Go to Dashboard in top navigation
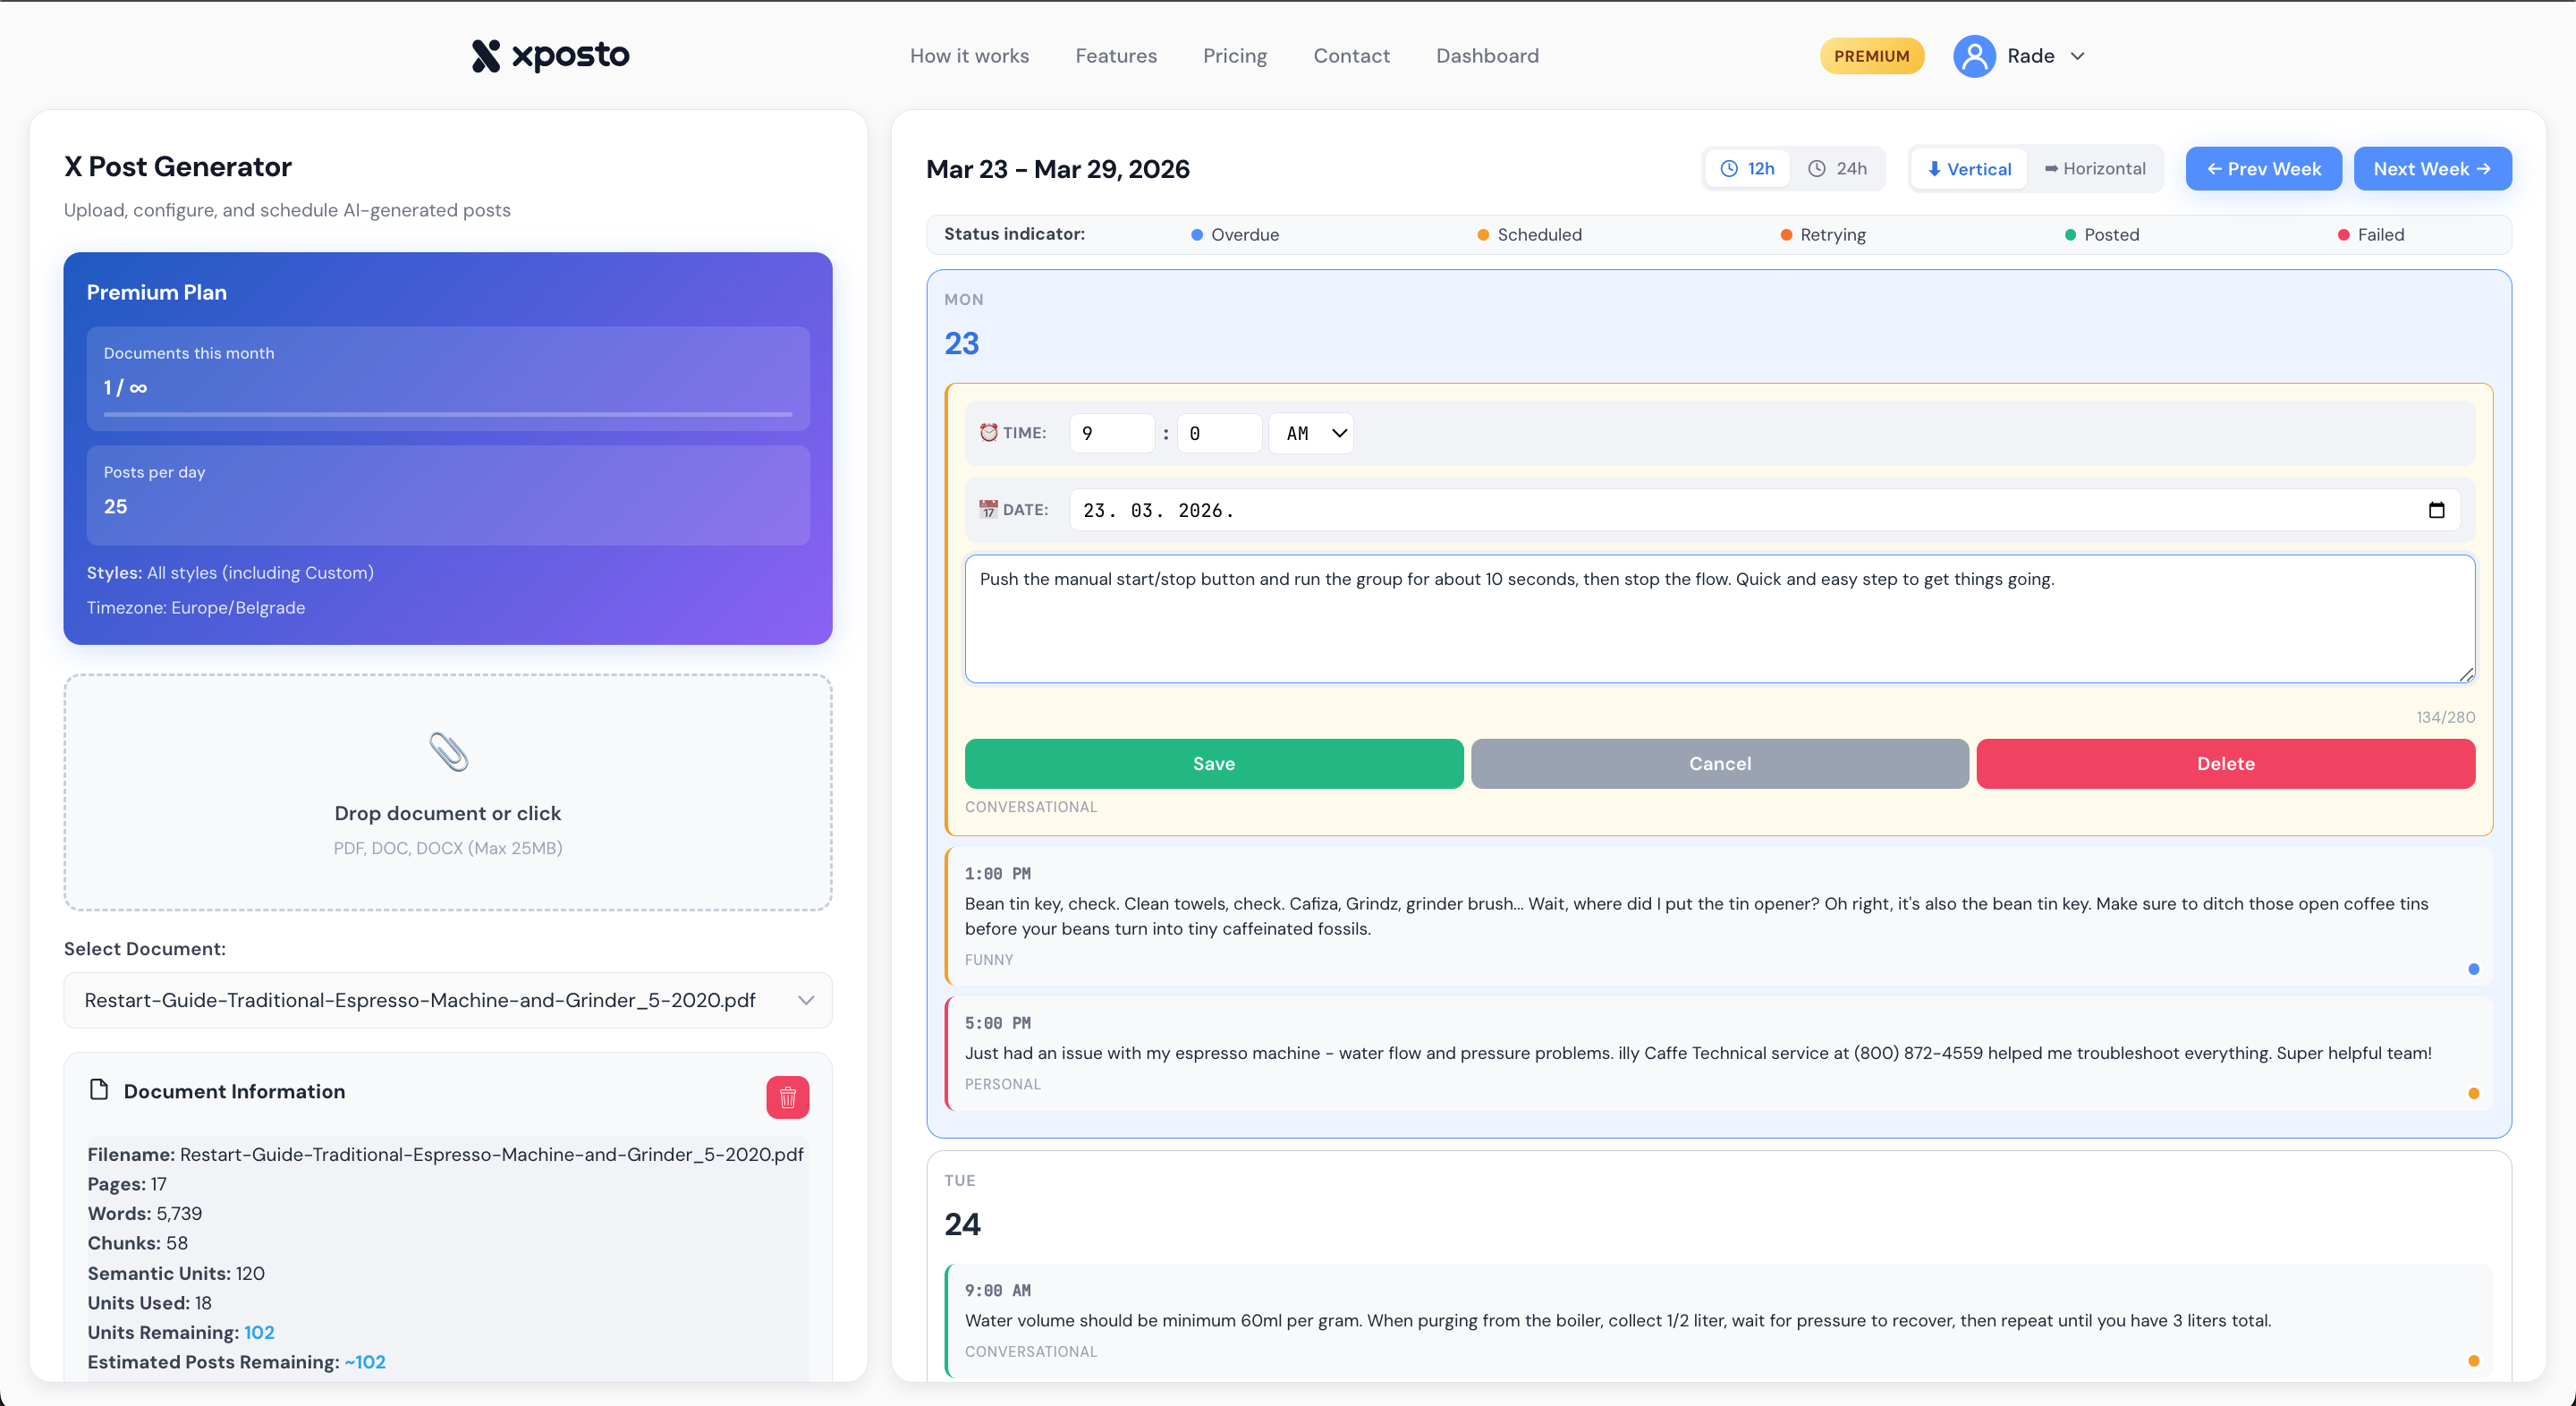Viewport: 2576px width, 1406px height. pos(1487,56)
